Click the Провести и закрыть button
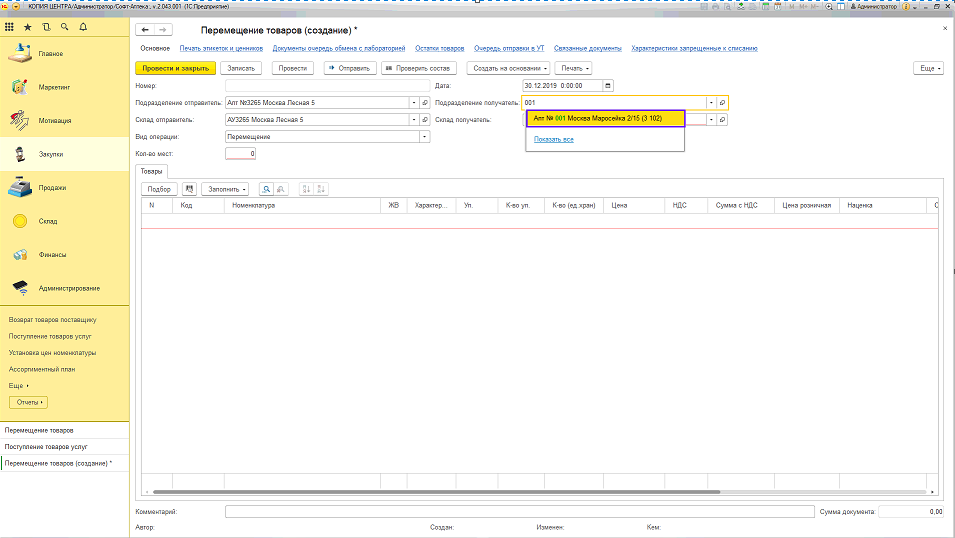 (x=175, y=68)
